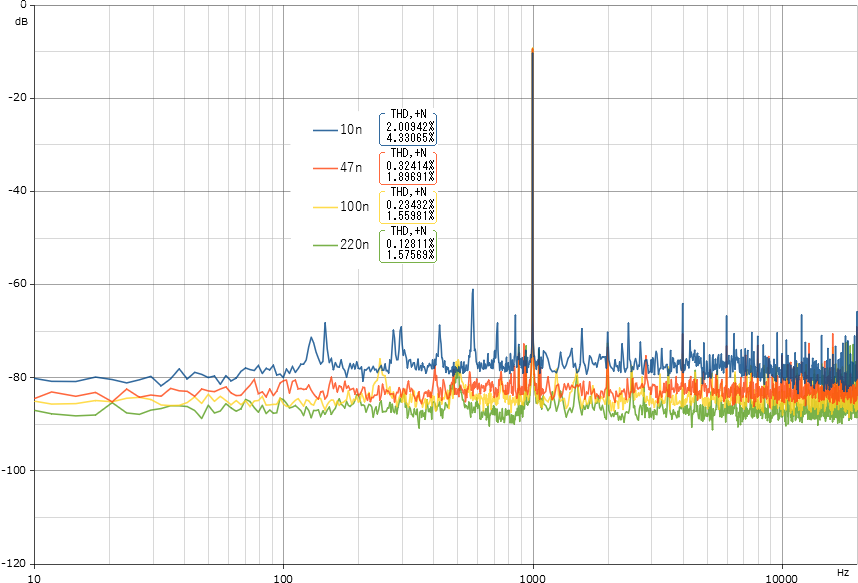This screenshot has width=858, height=583.
Task: Click the 100 x-axis frequency label
Action: point(283,578)
